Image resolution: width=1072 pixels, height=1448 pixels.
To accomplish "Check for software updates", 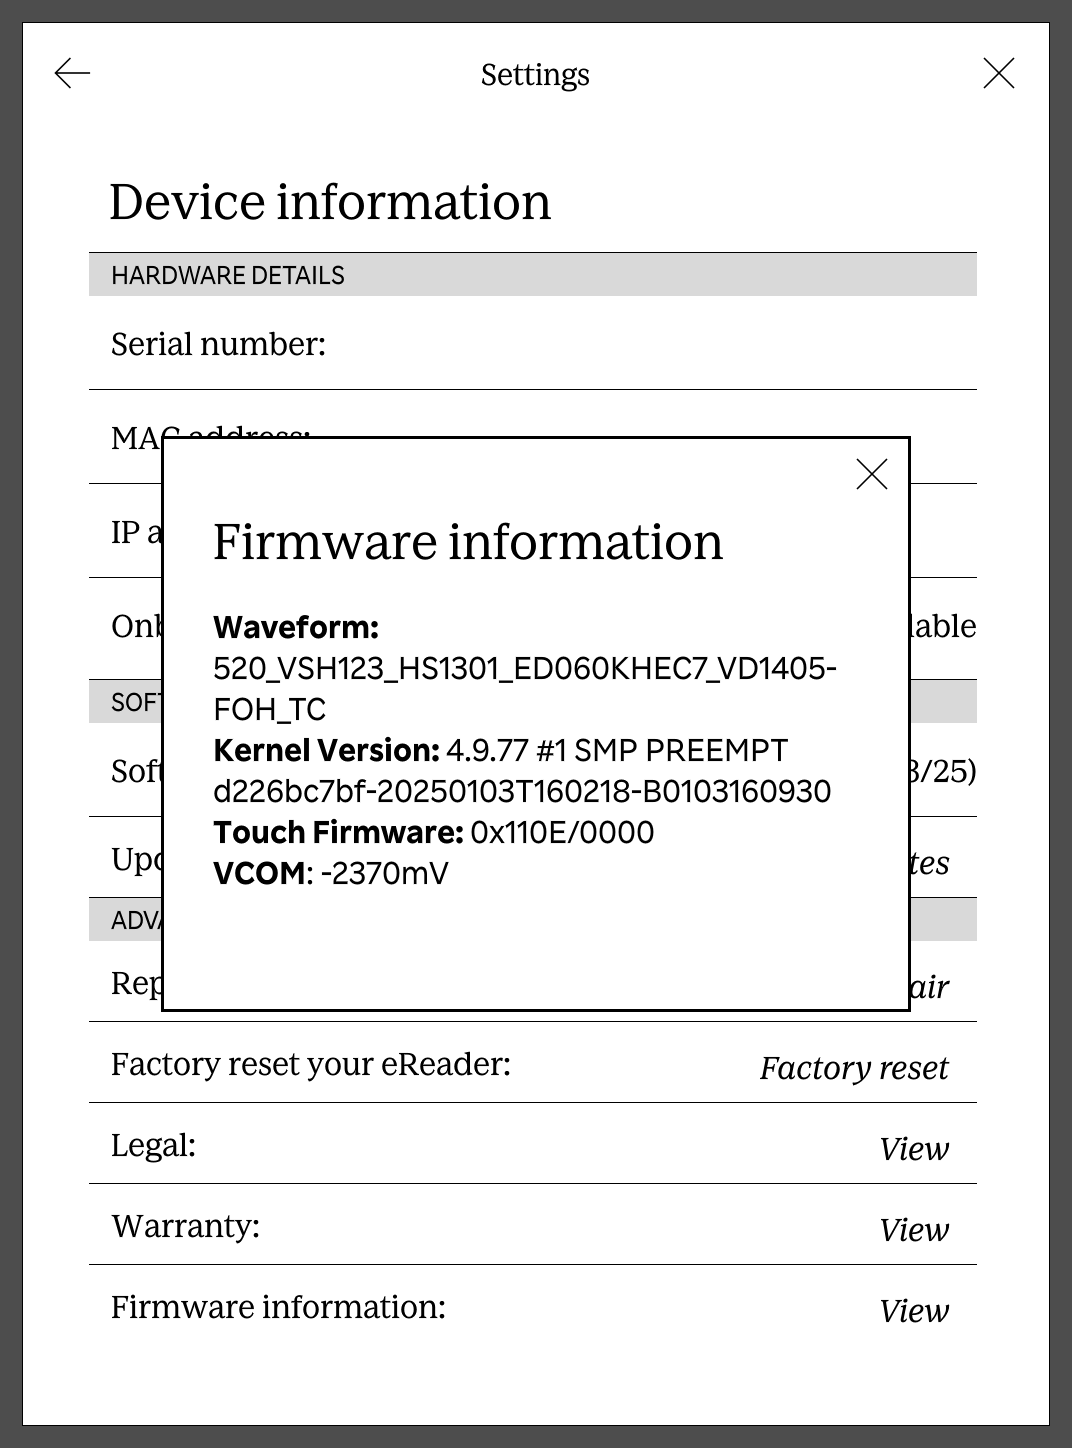I will point(930,862).
